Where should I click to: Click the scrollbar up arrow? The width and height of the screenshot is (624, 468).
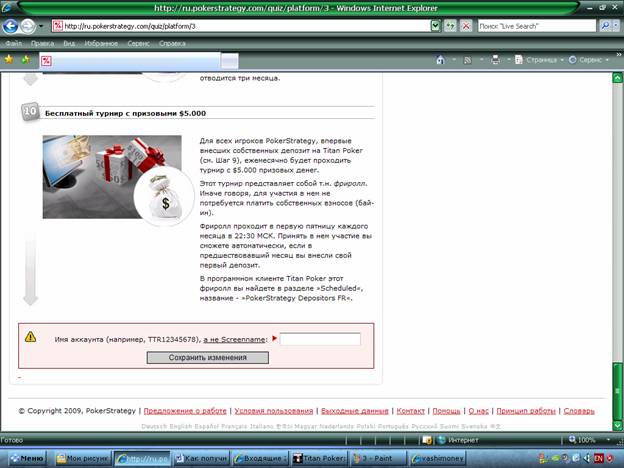click(x=617, y=78)
